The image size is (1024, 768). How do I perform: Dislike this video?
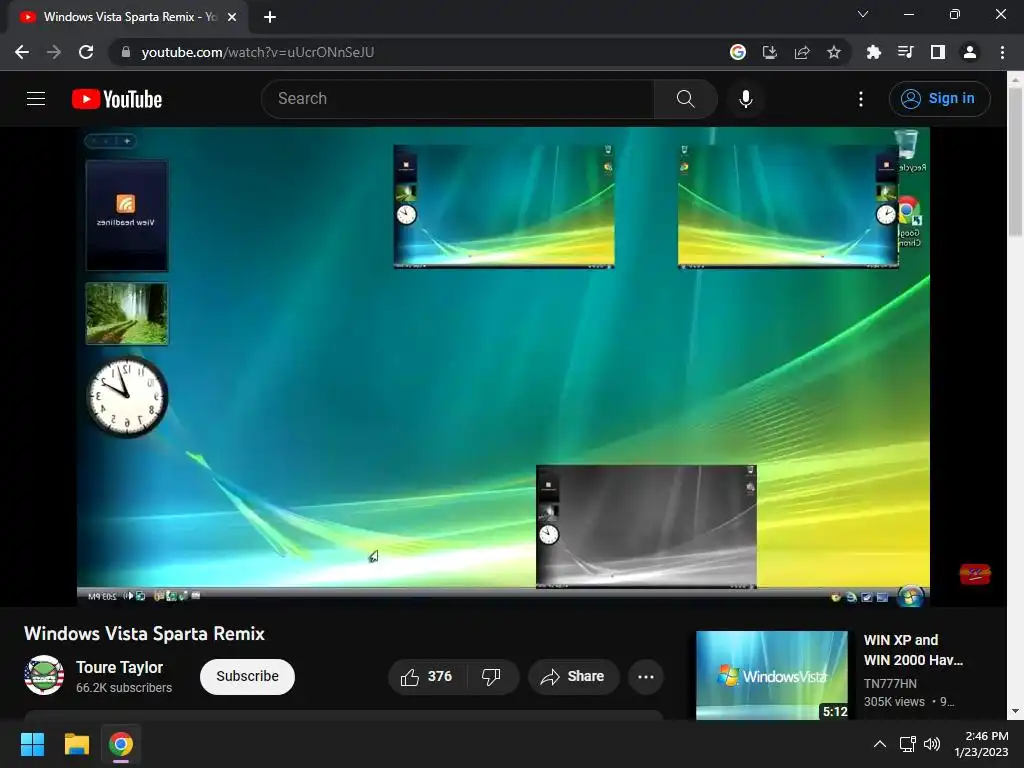click(492, 677)
